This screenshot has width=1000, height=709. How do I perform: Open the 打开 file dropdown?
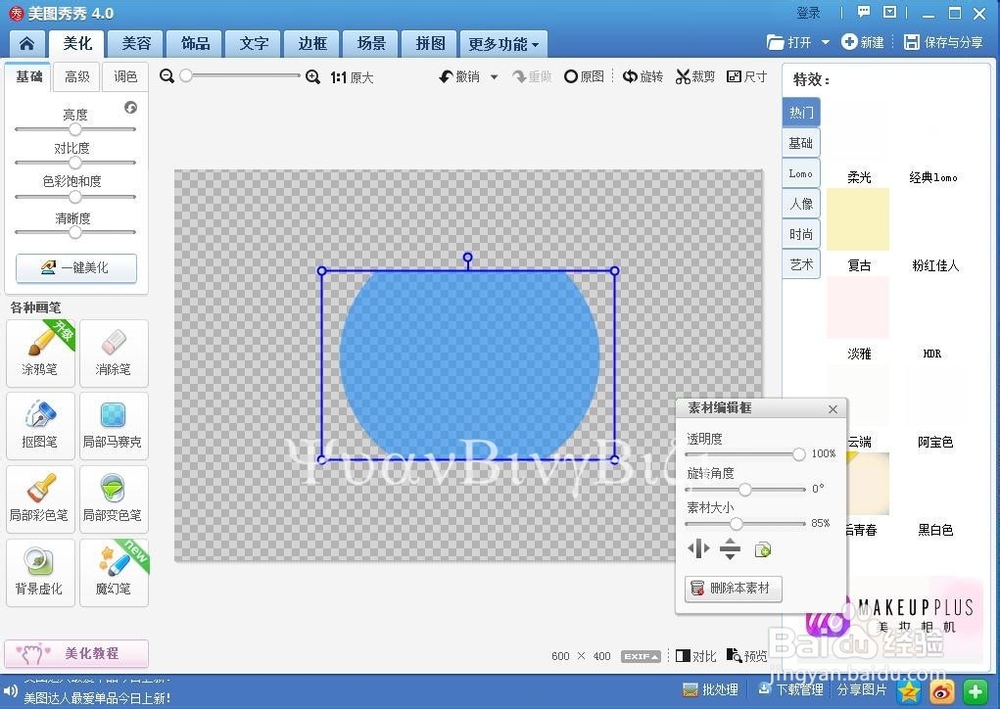[823, 42]
